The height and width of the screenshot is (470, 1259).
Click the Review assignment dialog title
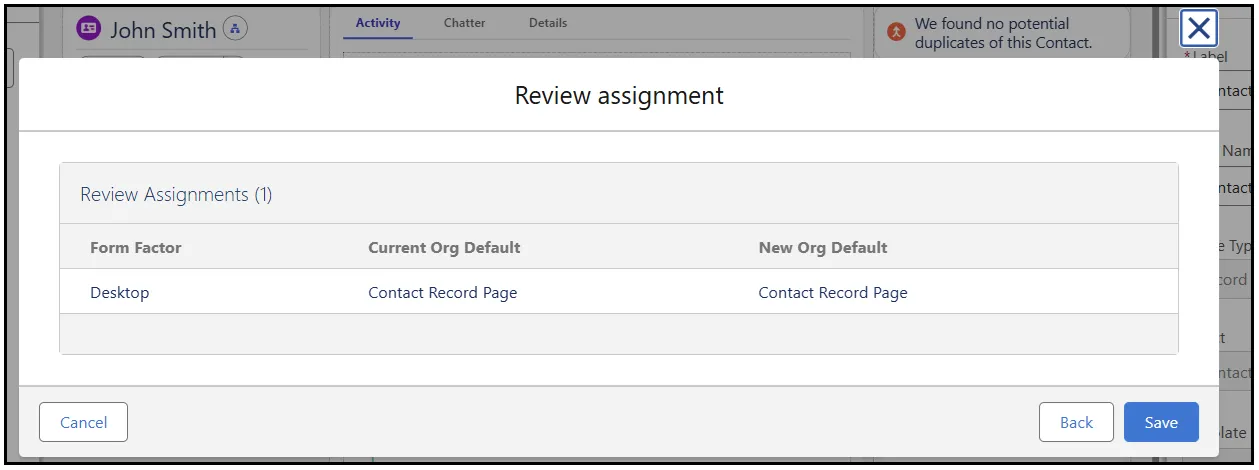pyautogui.click(x=619, y=96)
